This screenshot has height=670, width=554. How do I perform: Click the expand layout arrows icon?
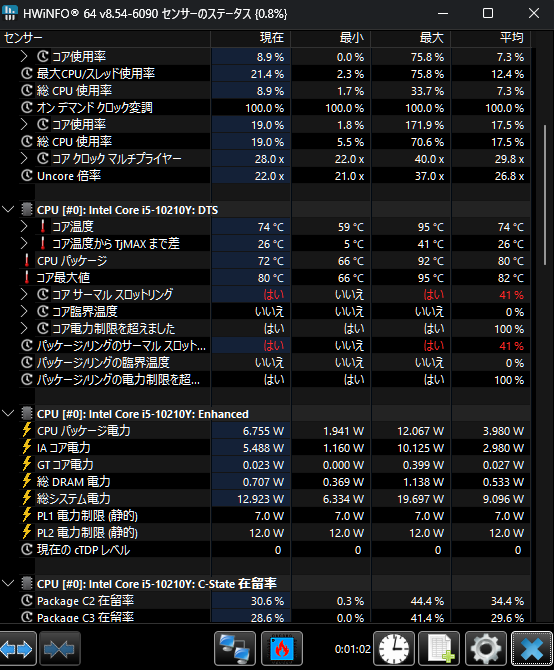click(x=18, y=649)
